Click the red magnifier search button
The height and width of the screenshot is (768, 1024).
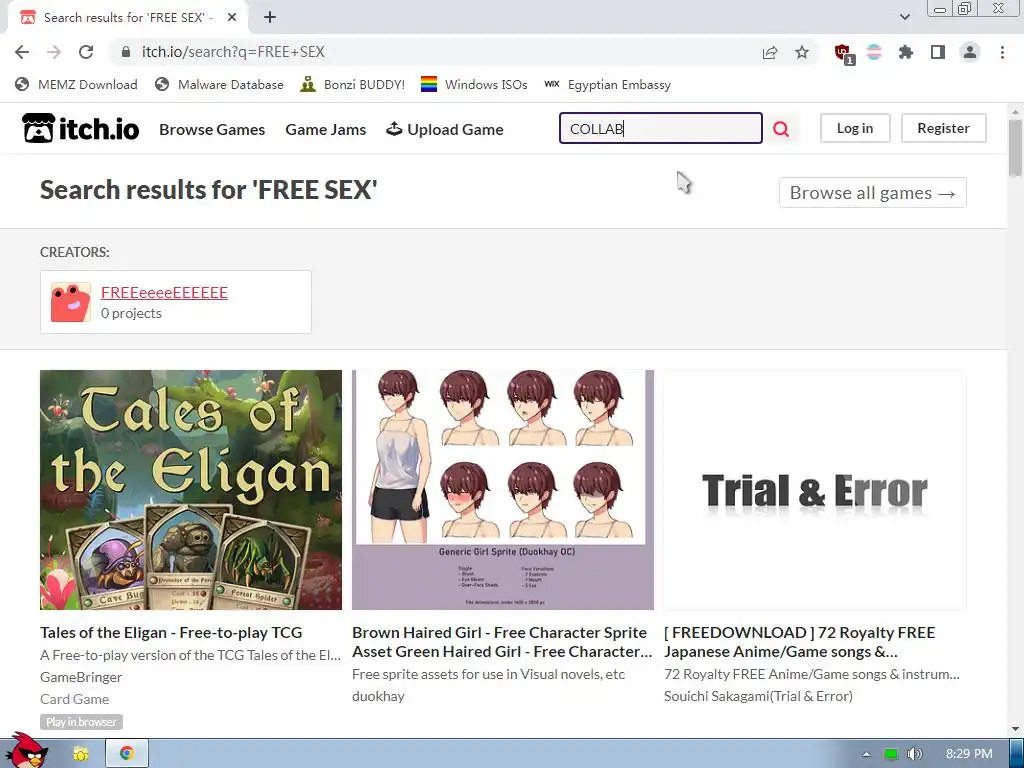781,129
